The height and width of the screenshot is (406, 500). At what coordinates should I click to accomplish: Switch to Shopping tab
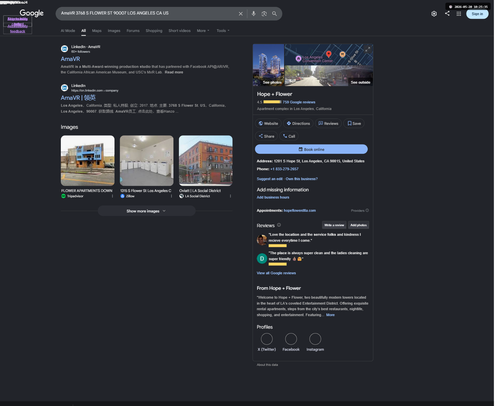tap(154, 31)
